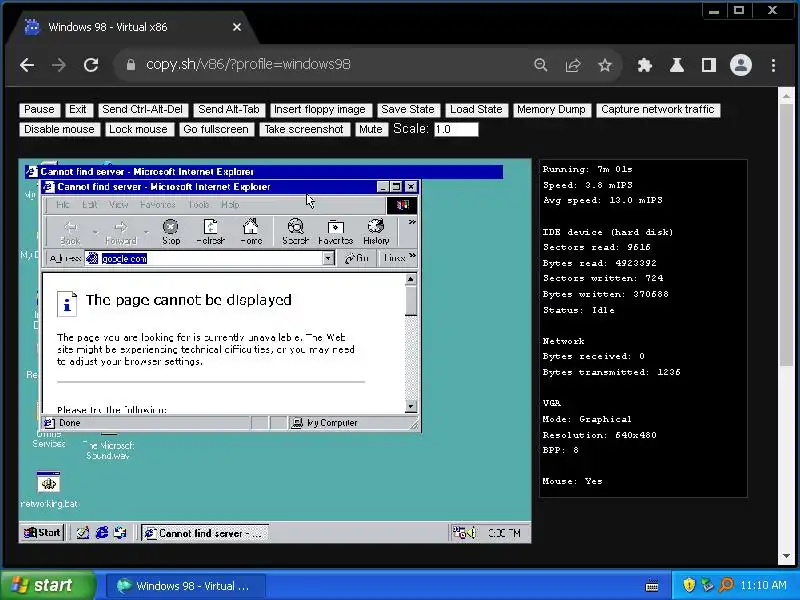Send Ctrl-Alt-Del to the emulator
The image size is (800, 600).
(142, 110)
